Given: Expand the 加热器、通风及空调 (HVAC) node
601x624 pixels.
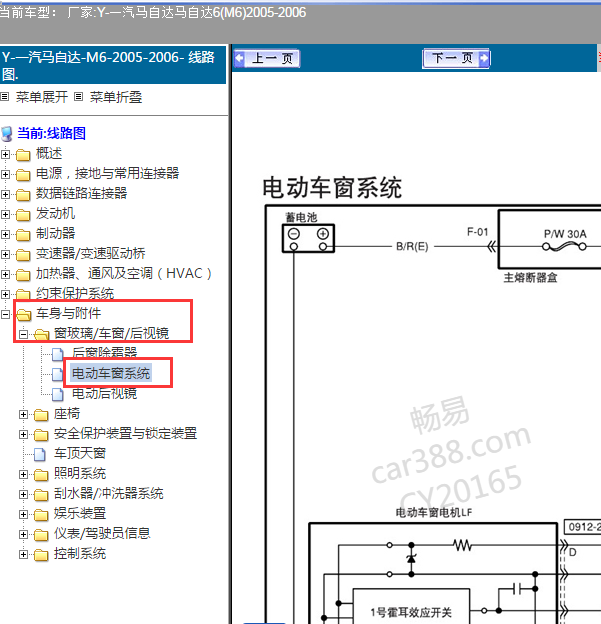Looking at the screenshot, I should 5,274.
